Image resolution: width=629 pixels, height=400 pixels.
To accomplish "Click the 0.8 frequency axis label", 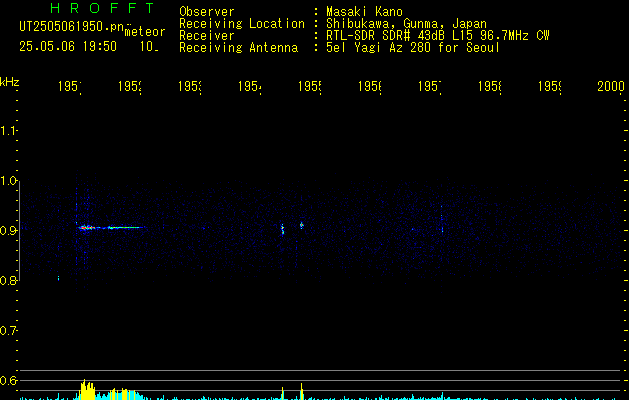I will tap(8, 280).
